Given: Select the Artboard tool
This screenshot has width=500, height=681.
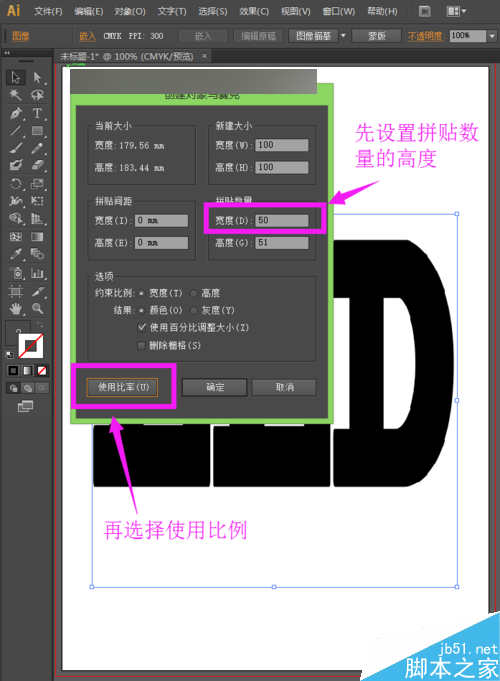Looking at the screenshot, I should (x=16, y=291).
